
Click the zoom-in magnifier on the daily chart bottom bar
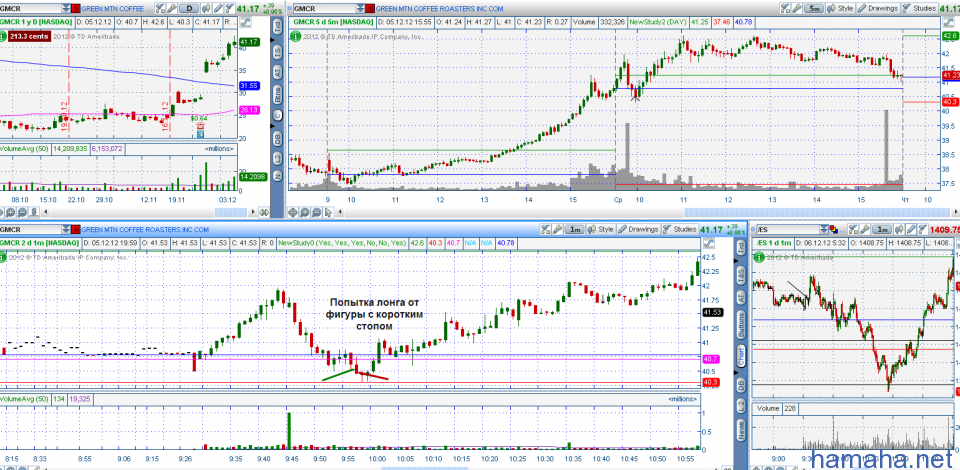click(x=10, y=212)
